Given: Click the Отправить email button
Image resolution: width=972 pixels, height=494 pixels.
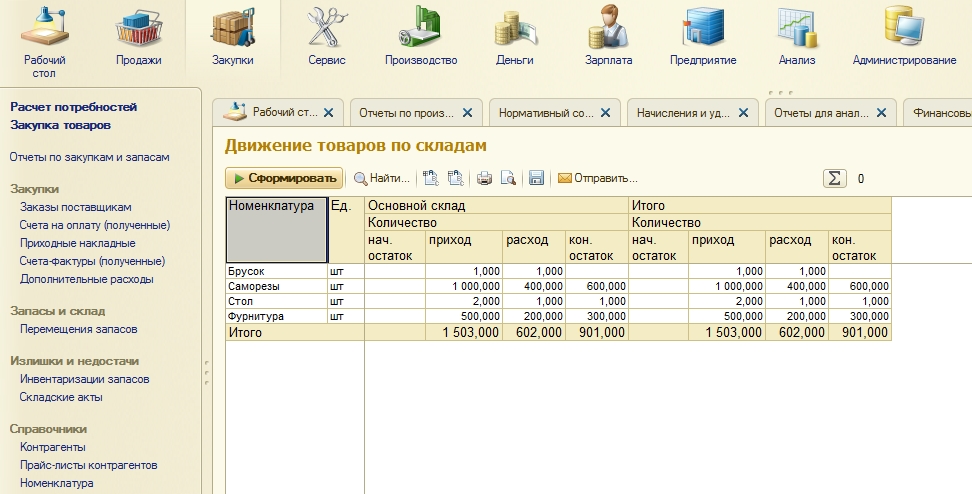Looking at the screenshot, I should pos(598,179).
